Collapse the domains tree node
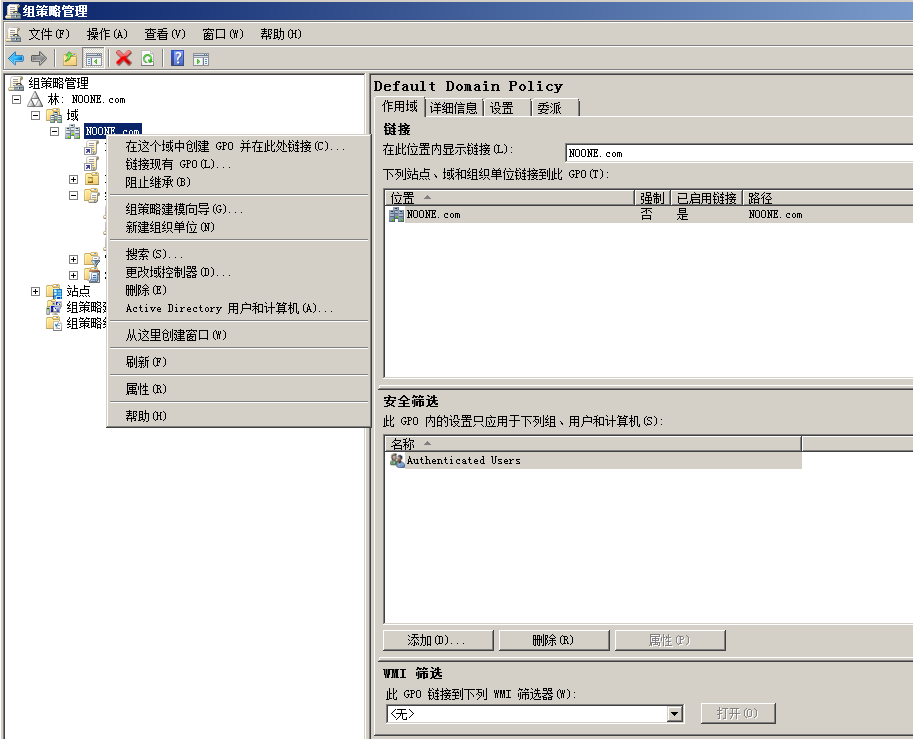 [x=36, y=115]
